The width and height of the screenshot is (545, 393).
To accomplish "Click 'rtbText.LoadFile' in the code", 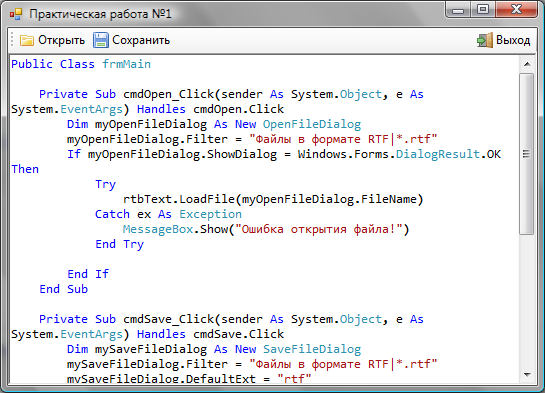I will click(179, 199).
